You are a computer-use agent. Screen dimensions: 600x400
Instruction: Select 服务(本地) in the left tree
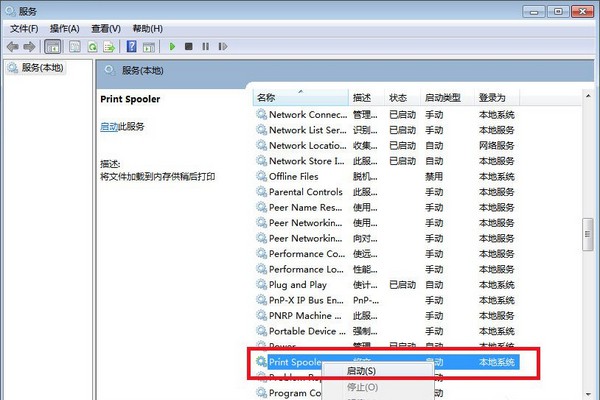(x=41, y=68)
